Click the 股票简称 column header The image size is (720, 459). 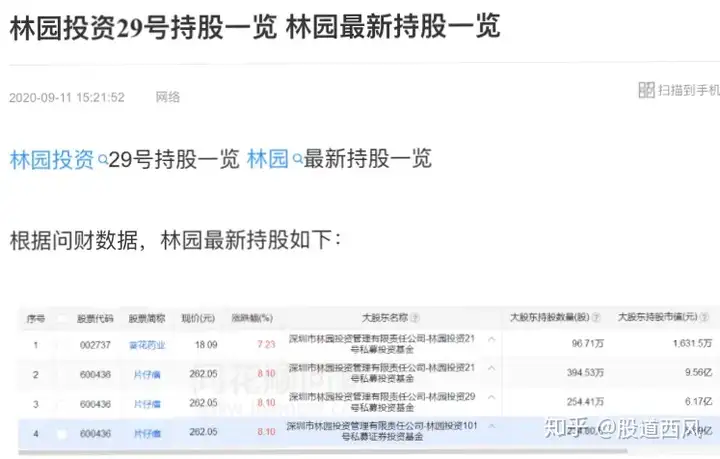click(x=147, y=319)
